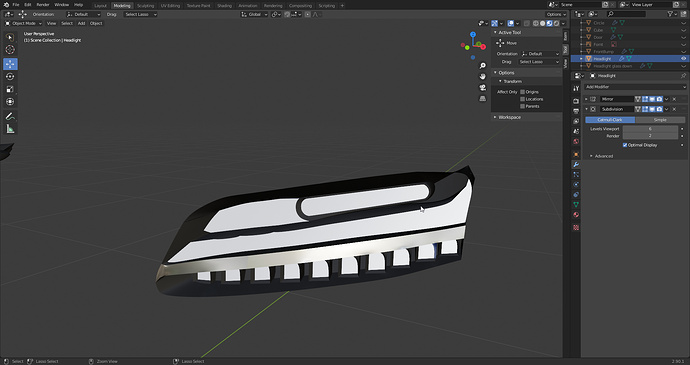Toggle Subdivision modifier render display
Viewport: 690px width, 365px height.
(x=659, y=109)
